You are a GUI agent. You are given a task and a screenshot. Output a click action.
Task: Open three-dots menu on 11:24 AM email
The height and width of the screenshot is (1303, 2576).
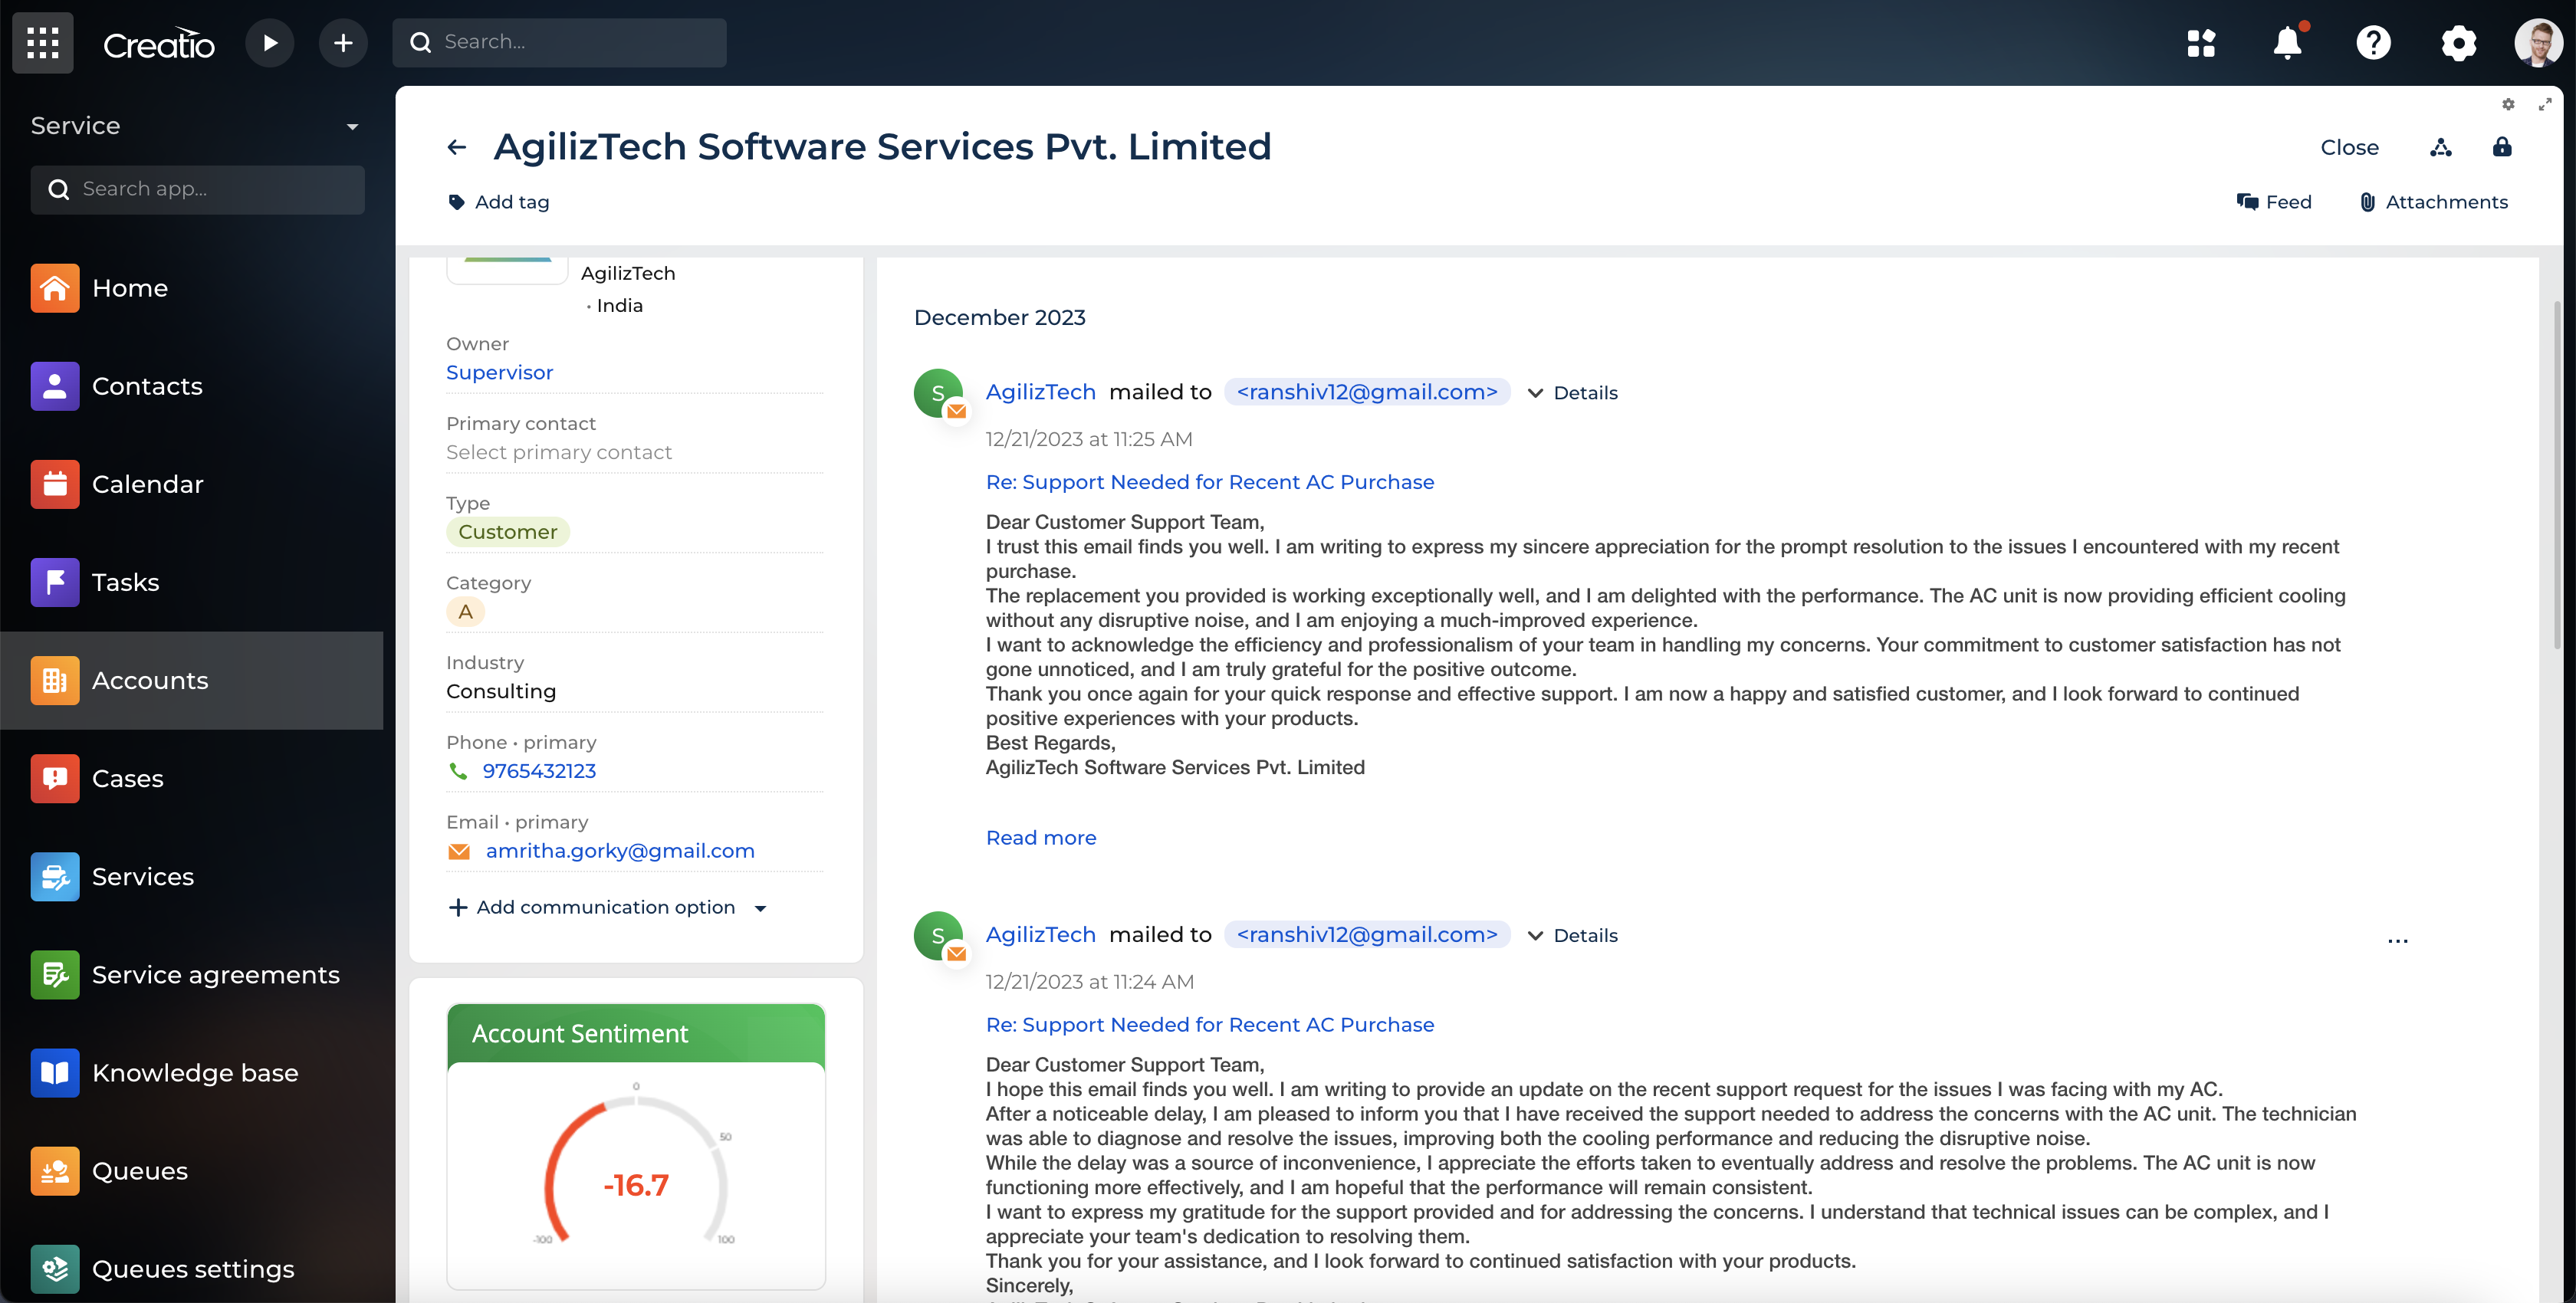[2397, 940]
